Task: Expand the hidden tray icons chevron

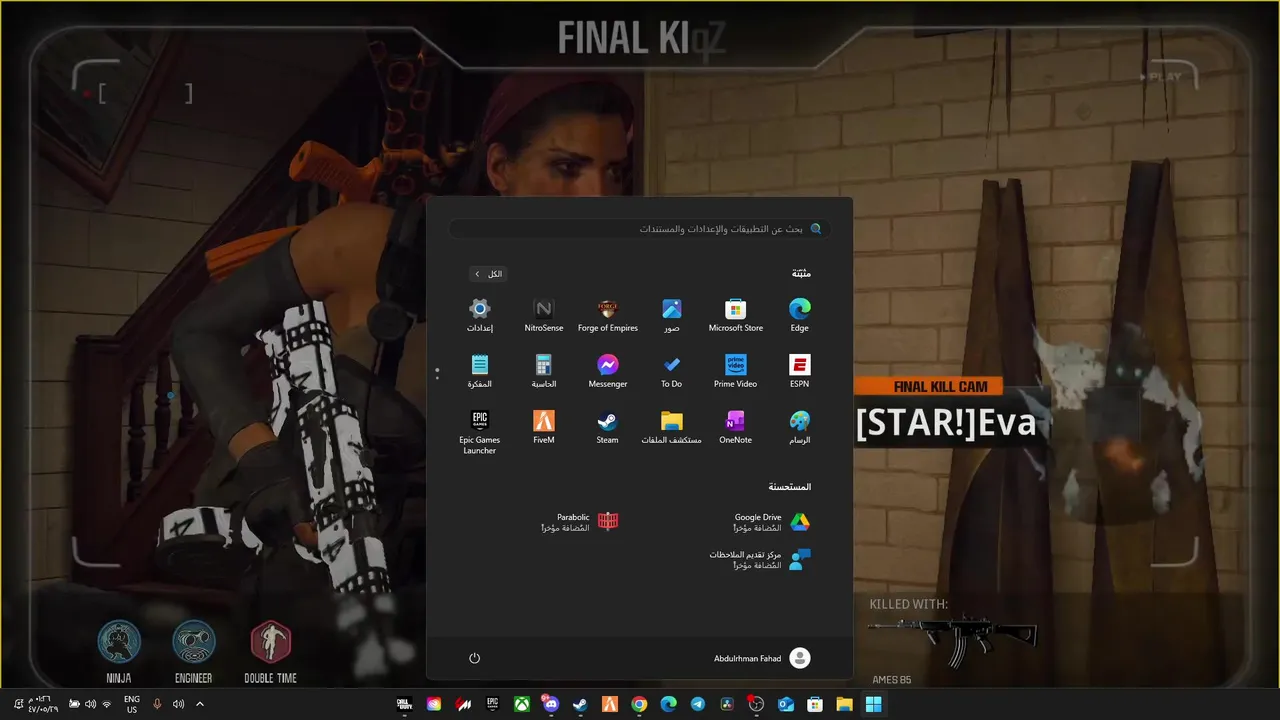Action: point(200,704)
